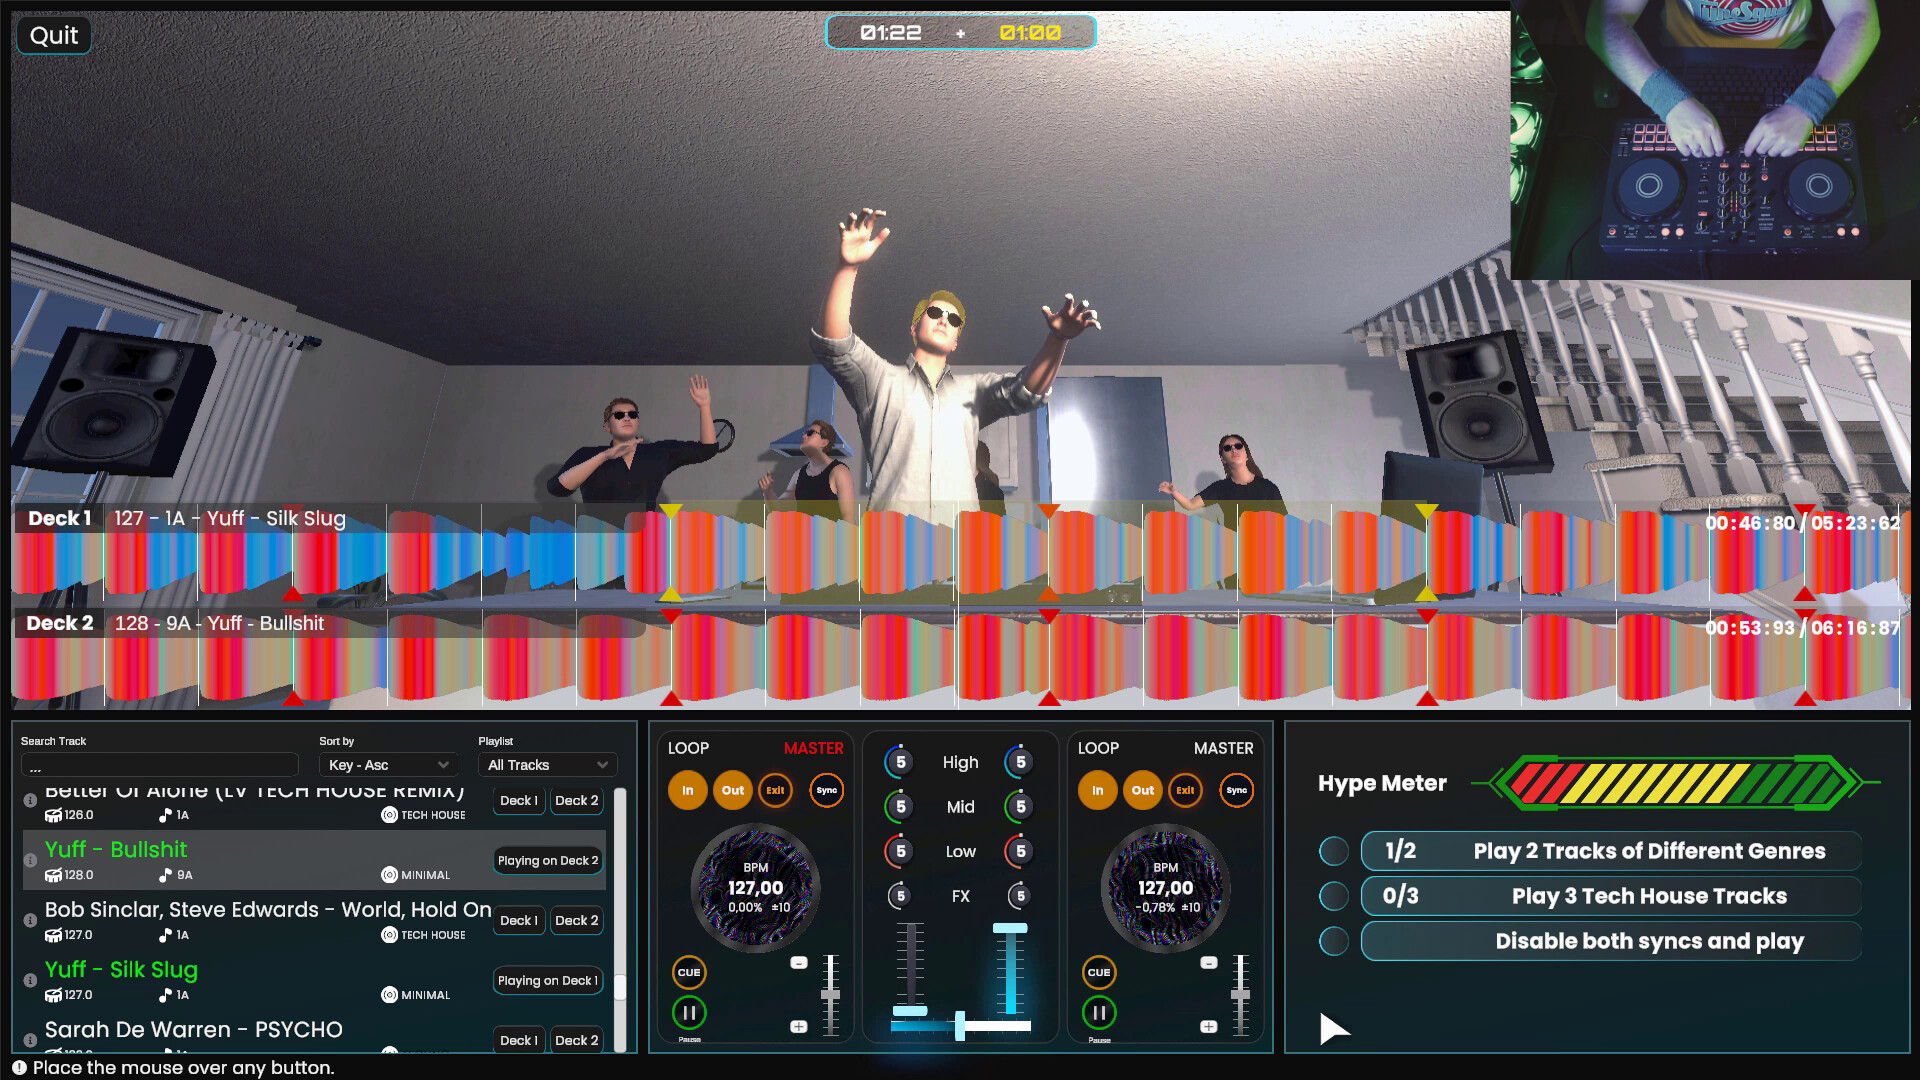Exit the loop on Deck 2

(x=1185, y=790)
